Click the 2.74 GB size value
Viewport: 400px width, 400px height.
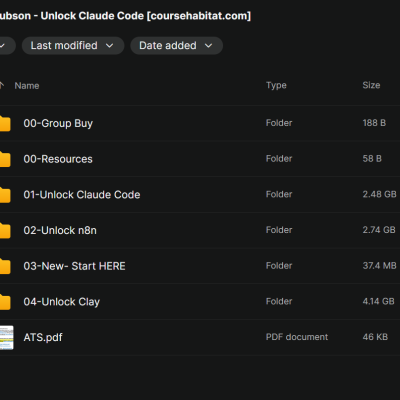tap(379, 230)
